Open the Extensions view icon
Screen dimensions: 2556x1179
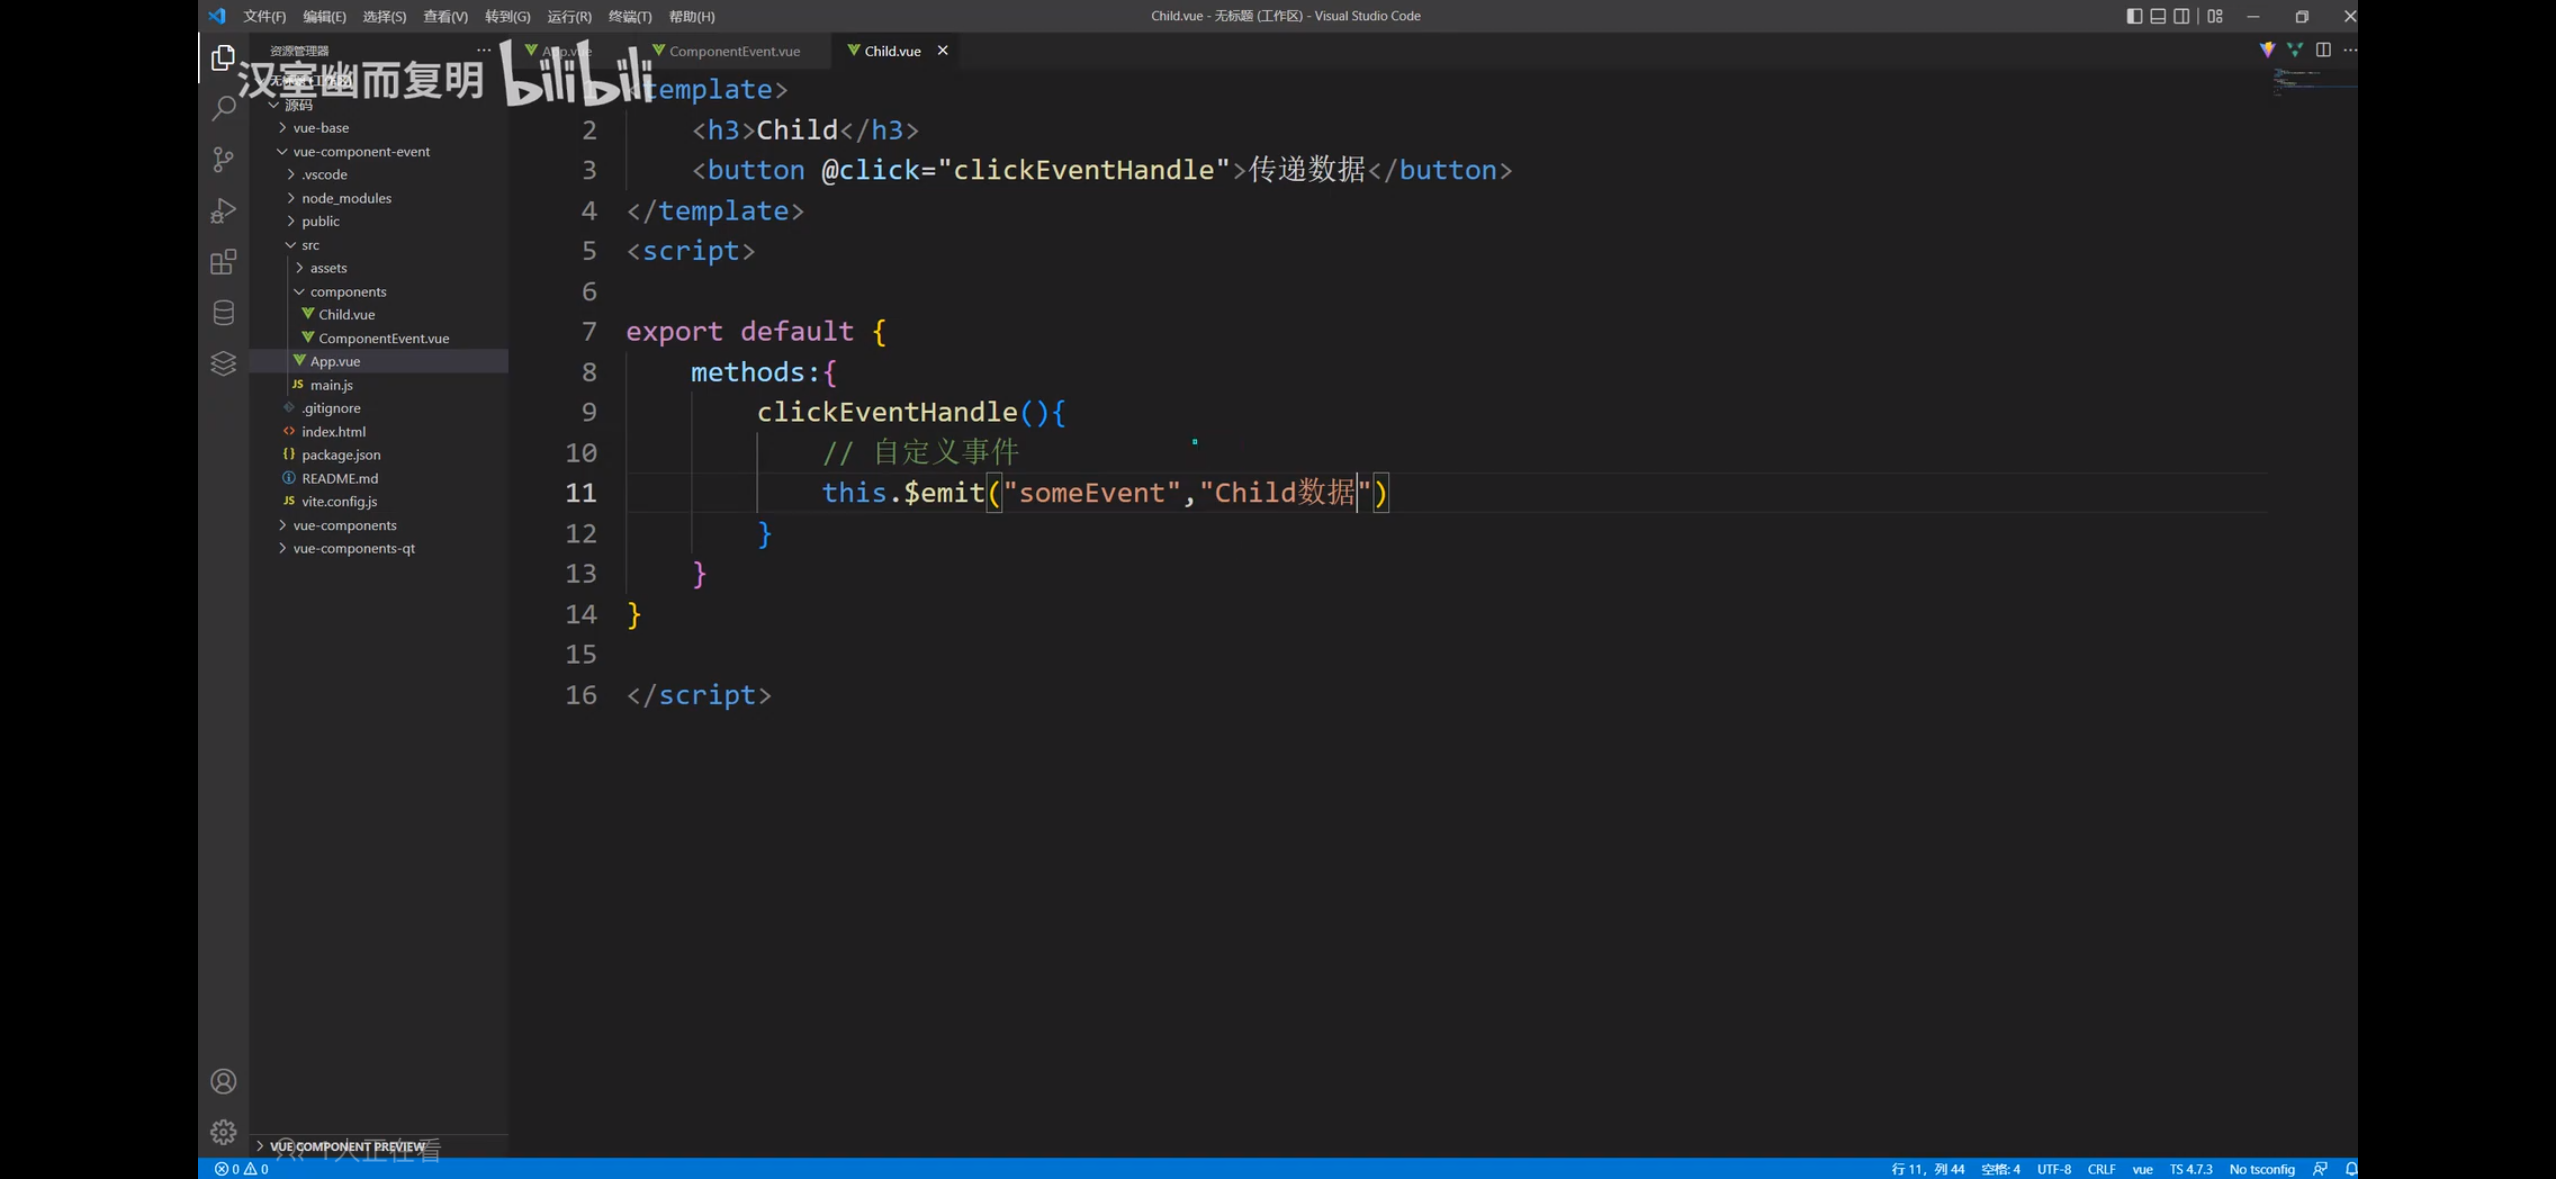pyautogui.click(x=223, y=262)
